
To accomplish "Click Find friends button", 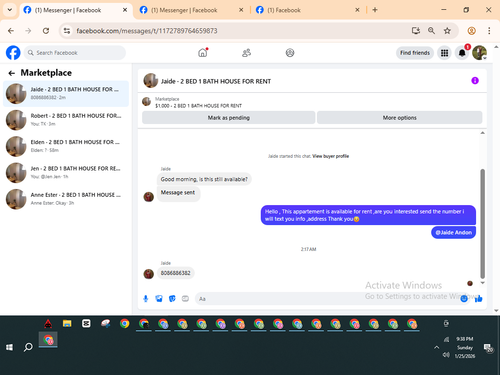I will tap(415, 53).
